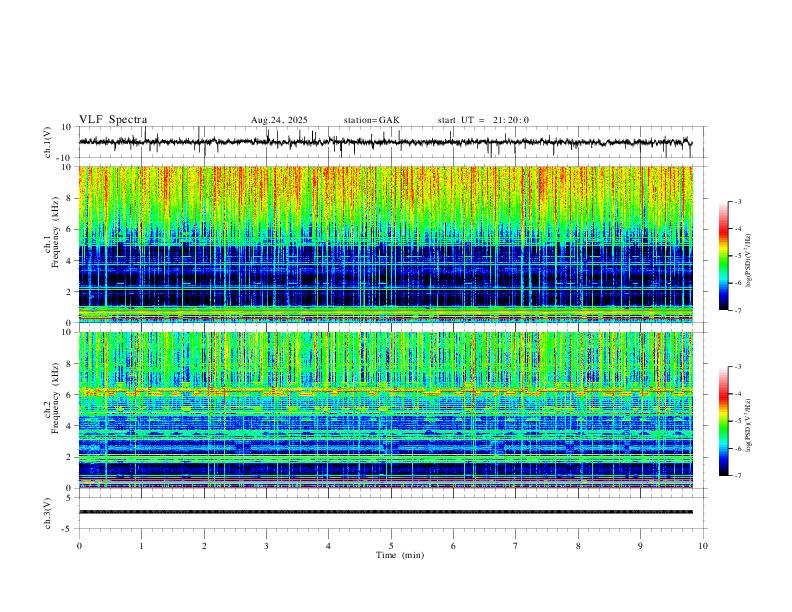Click the 'ch.3(V)' axis label

pos(48,514)
